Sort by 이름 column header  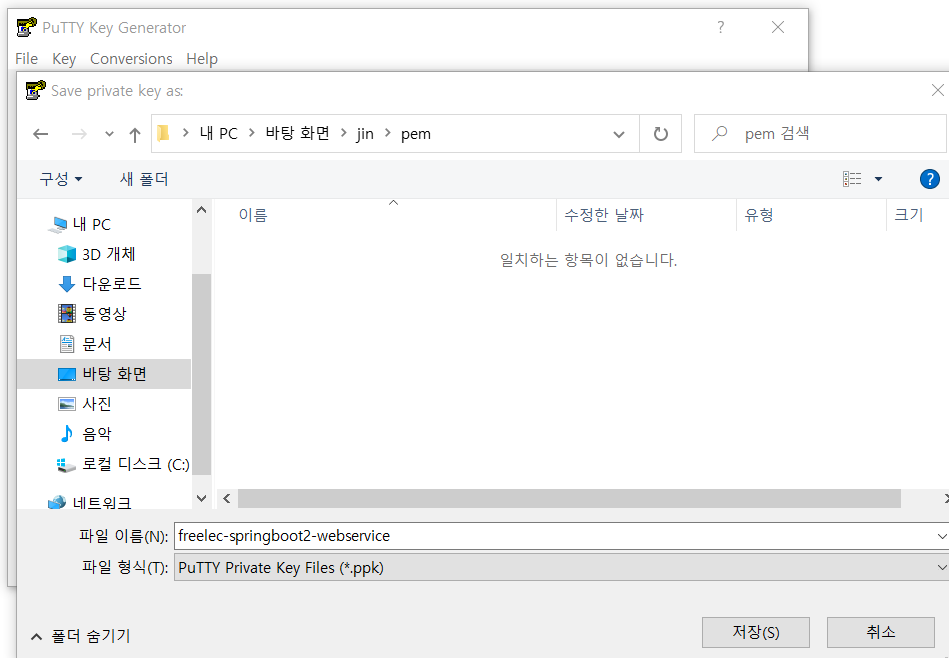tap(253, 215)
